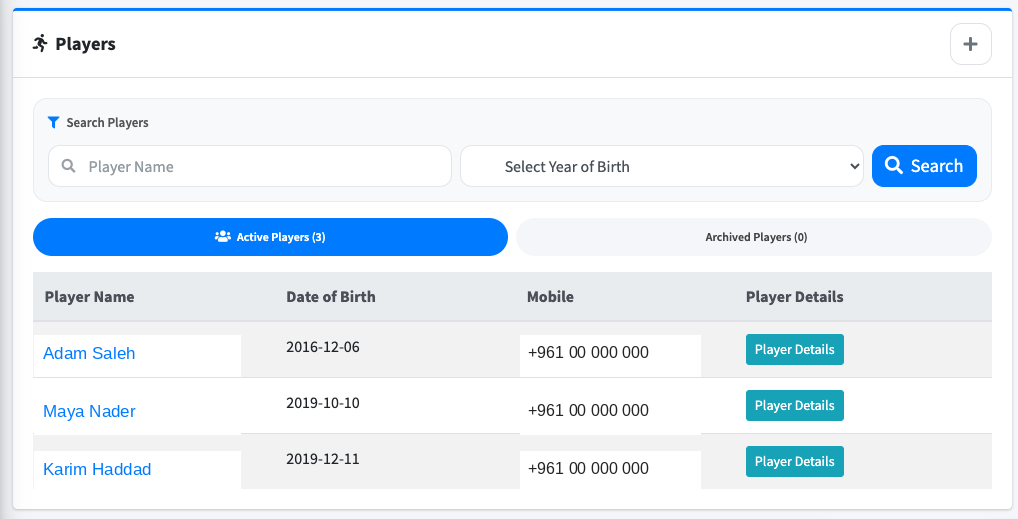
Task: Click the magnifier icon inside Player Name field
Action: point(68,166)
